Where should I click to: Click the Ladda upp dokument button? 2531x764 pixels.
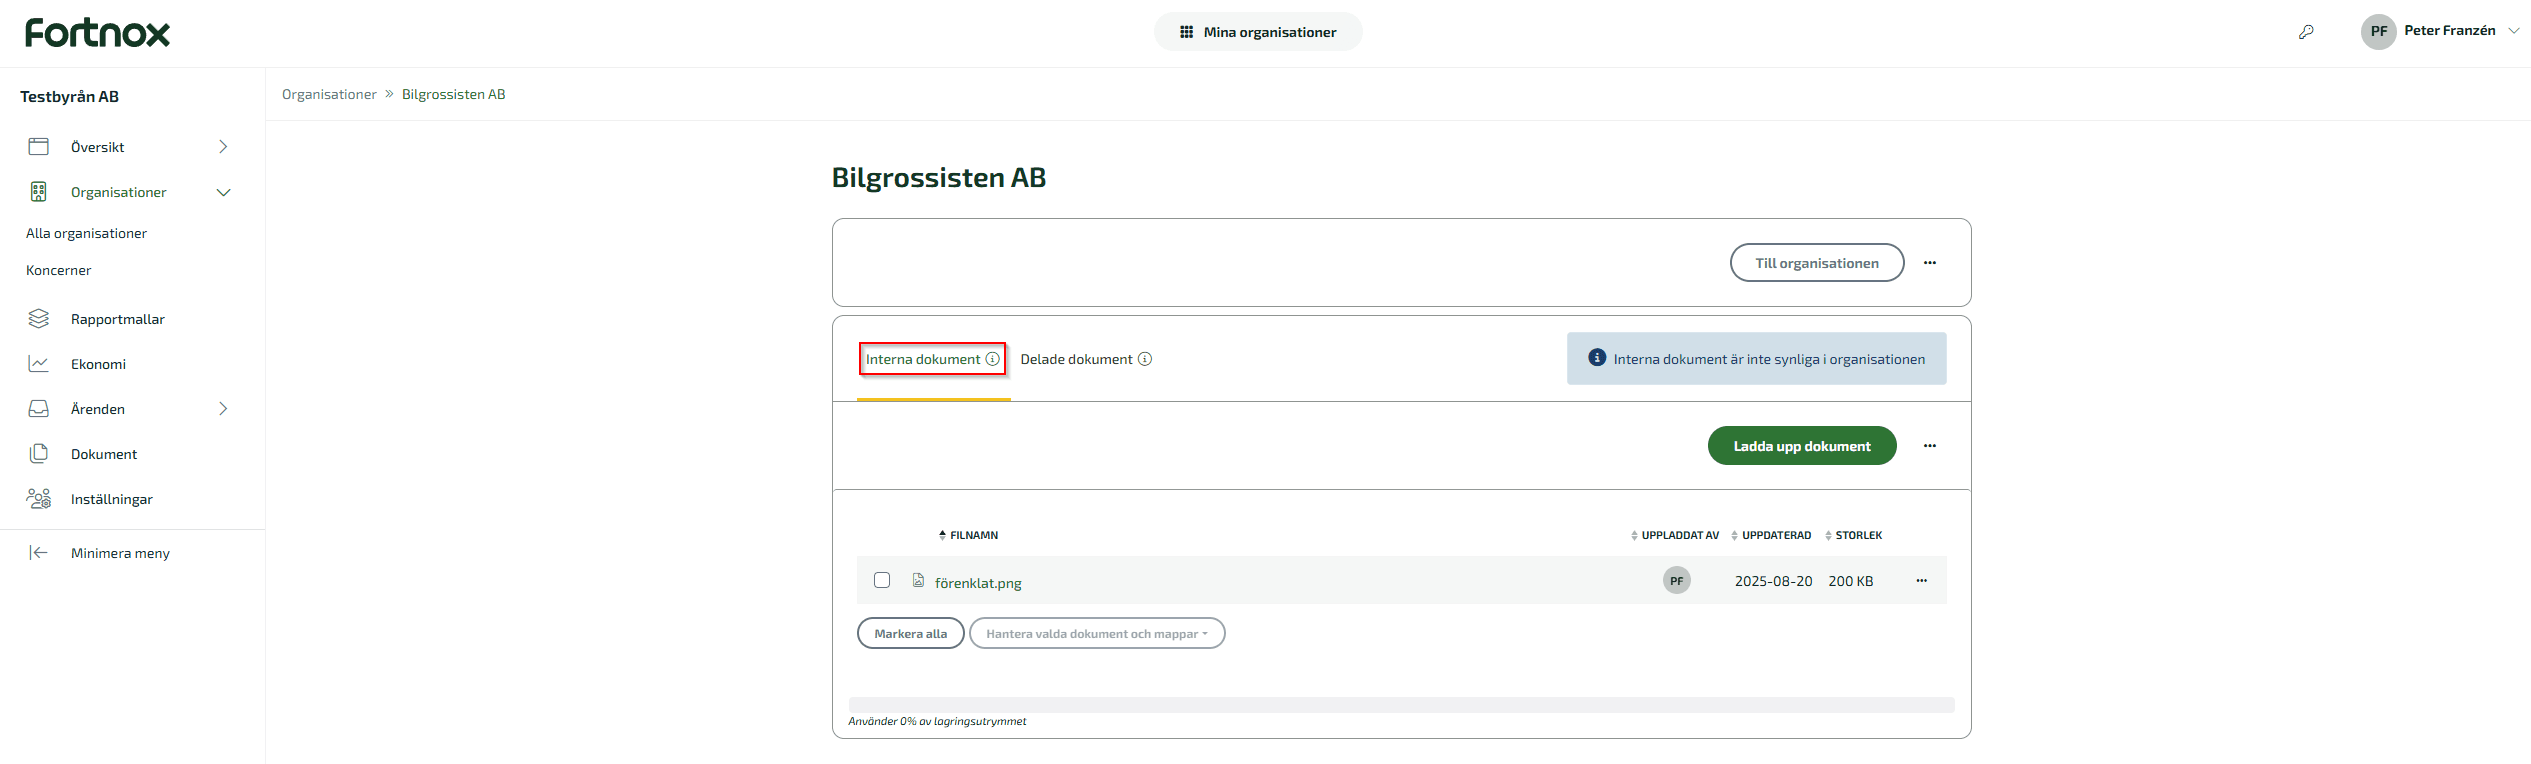click(1801, 446)
